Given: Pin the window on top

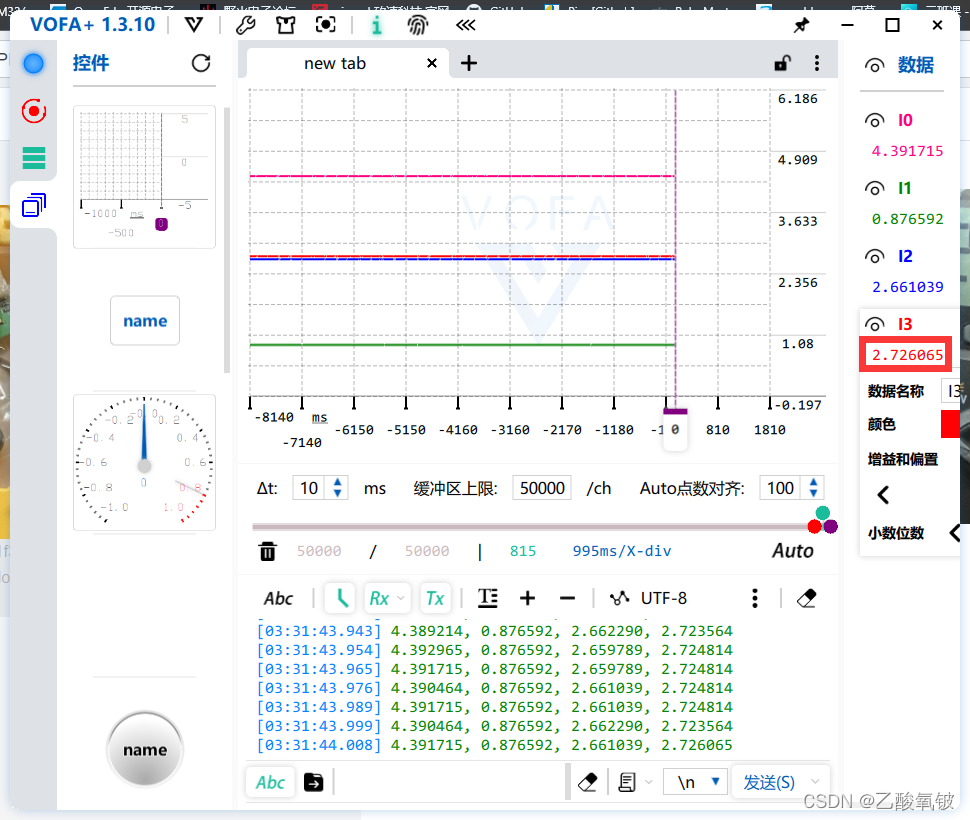Looking at the screenshot, I should [801, 25].
